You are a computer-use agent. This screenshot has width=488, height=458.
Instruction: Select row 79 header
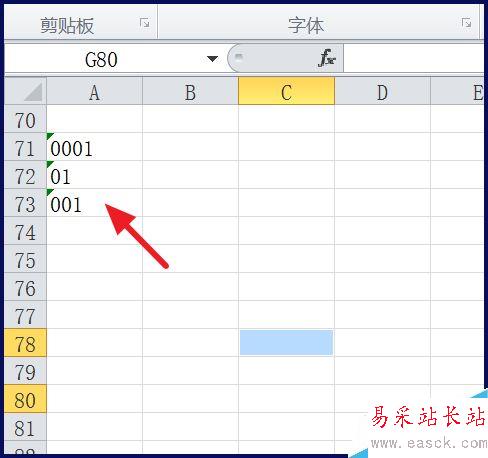[x=25, y=371]
